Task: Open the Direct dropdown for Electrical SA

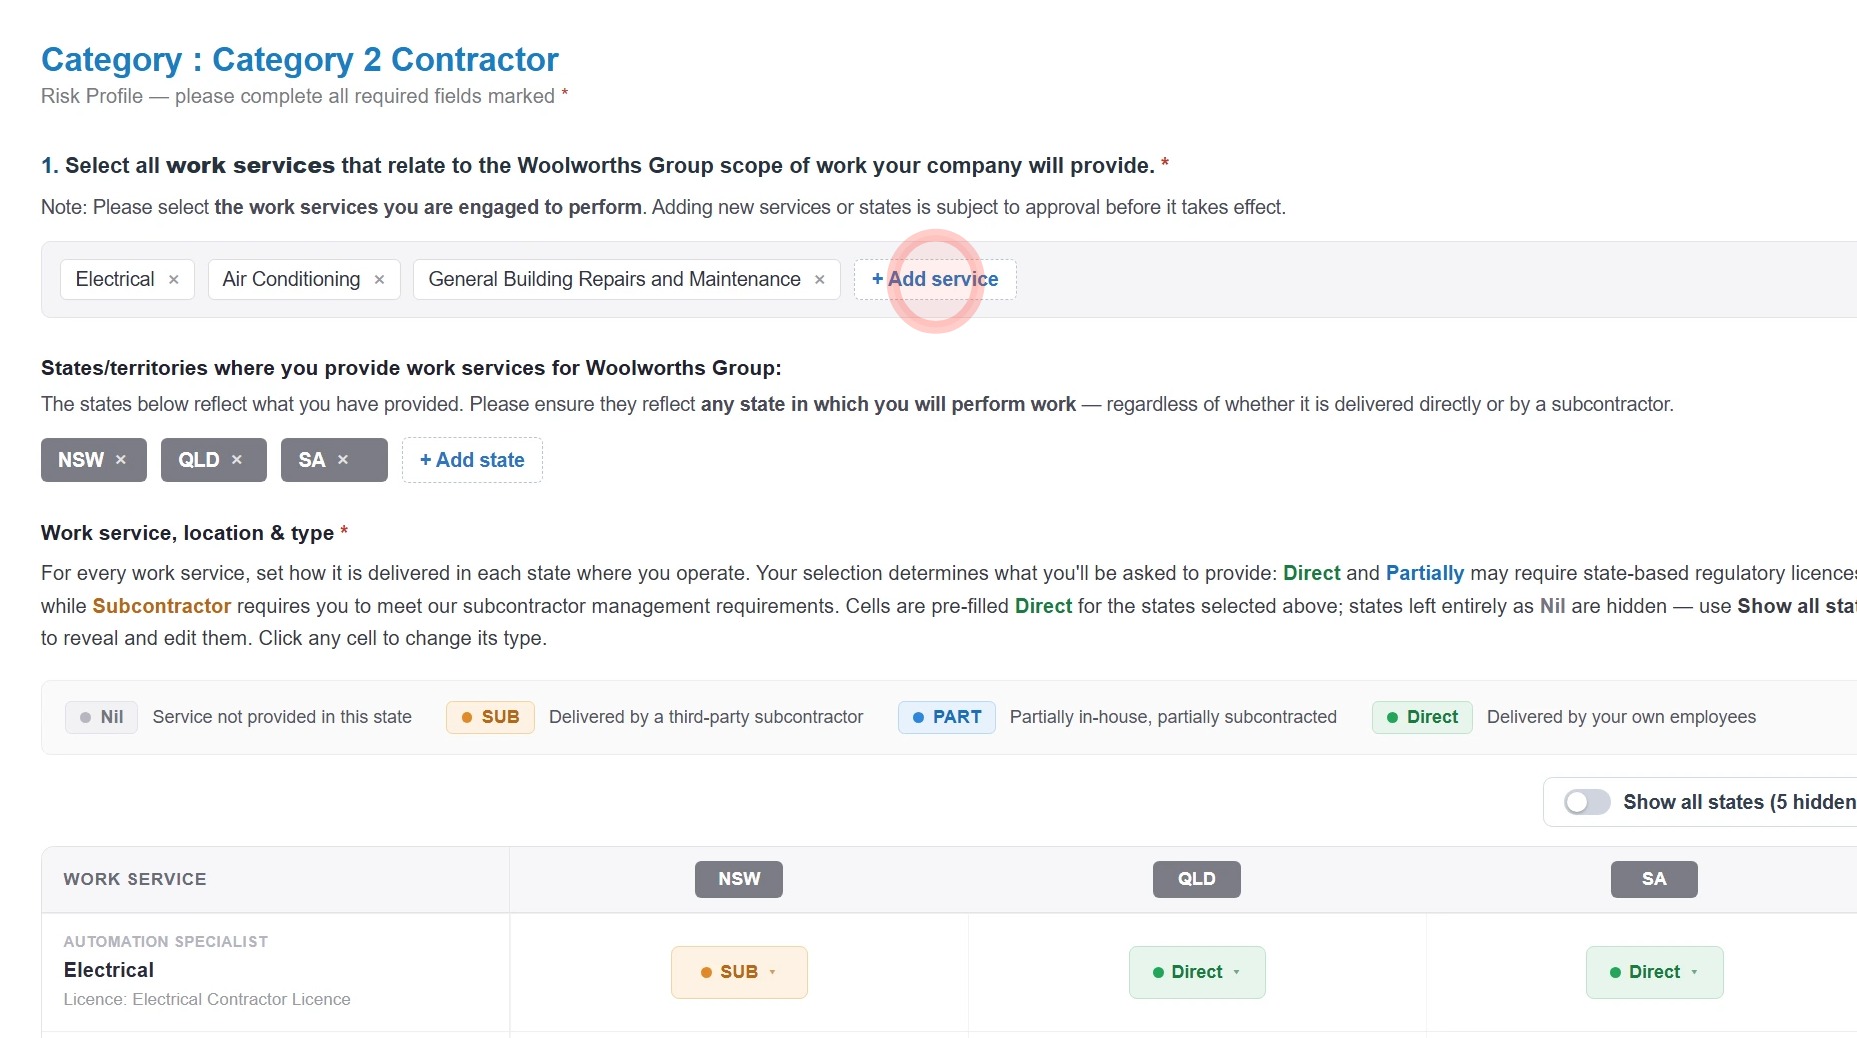Action: point(1655,972)
